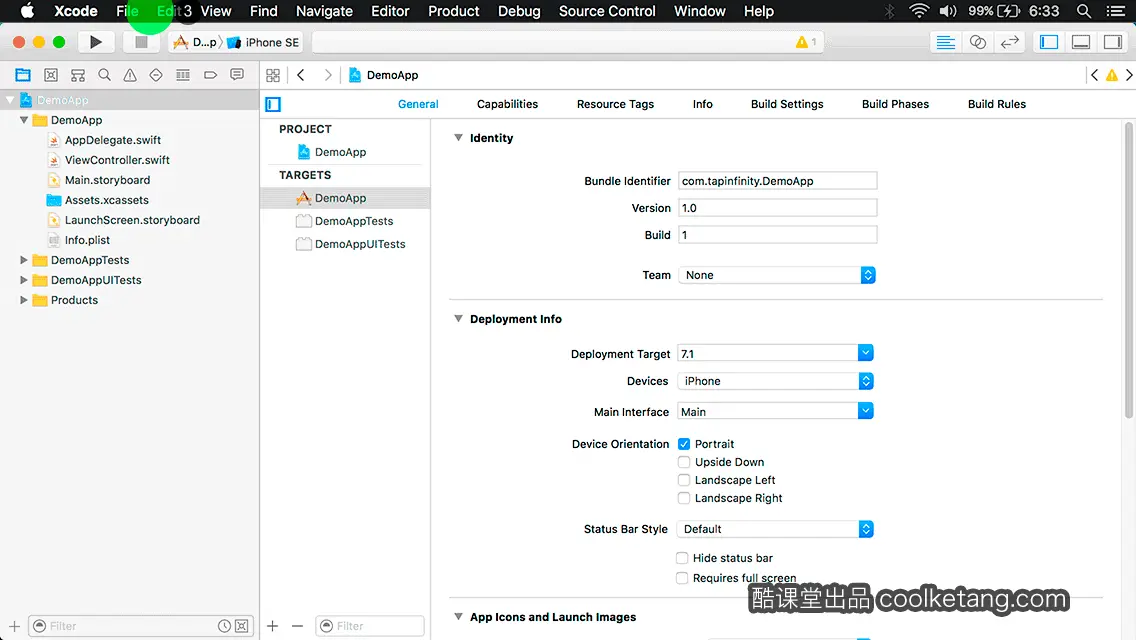
Task: Toggle the Utilities inspector panel
Action: pyautogui.click(x=1113, y=42)
